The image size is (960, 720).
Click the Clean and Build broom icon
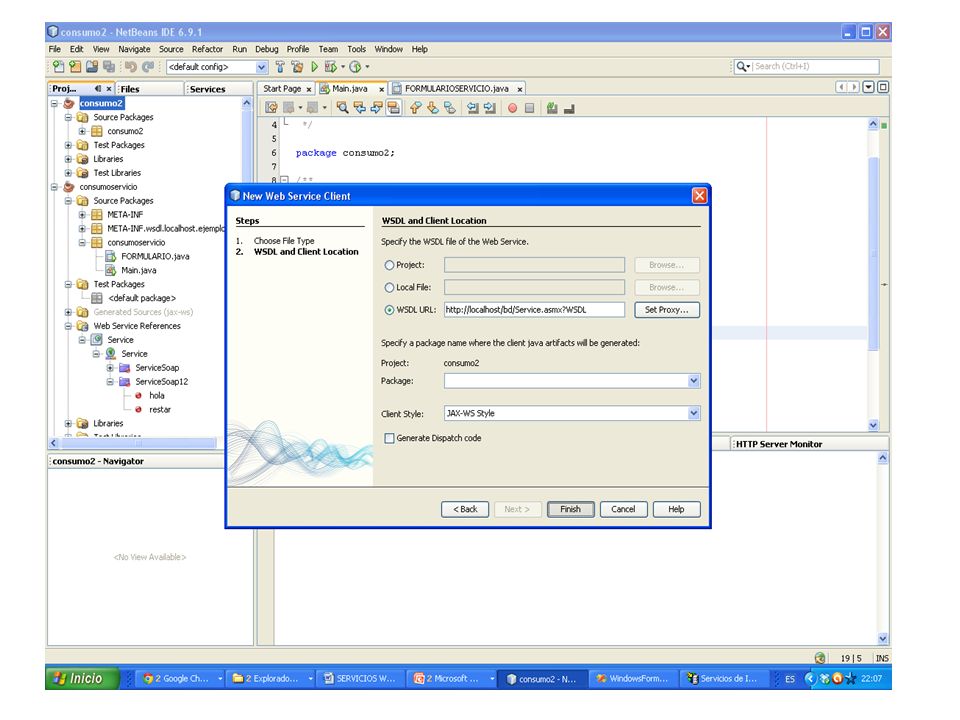pos(297,66)
